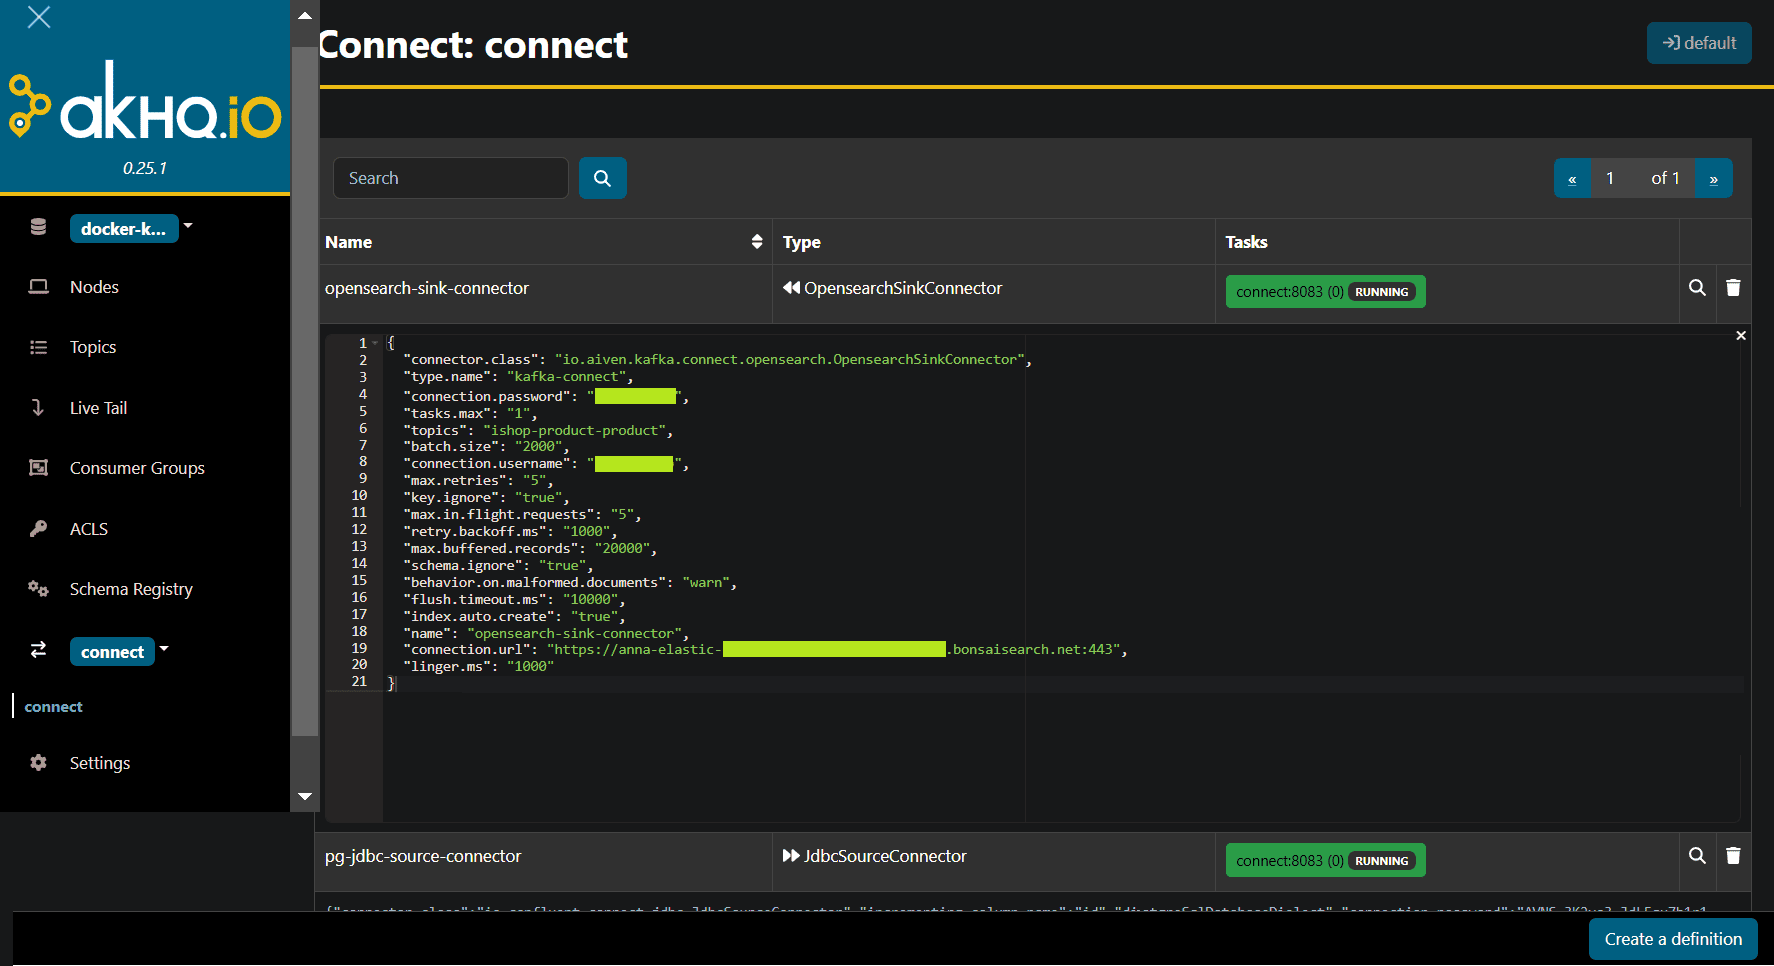Go to next page of connectors
This screenshot has height=966, width=1774.
tap(1713, 179)
